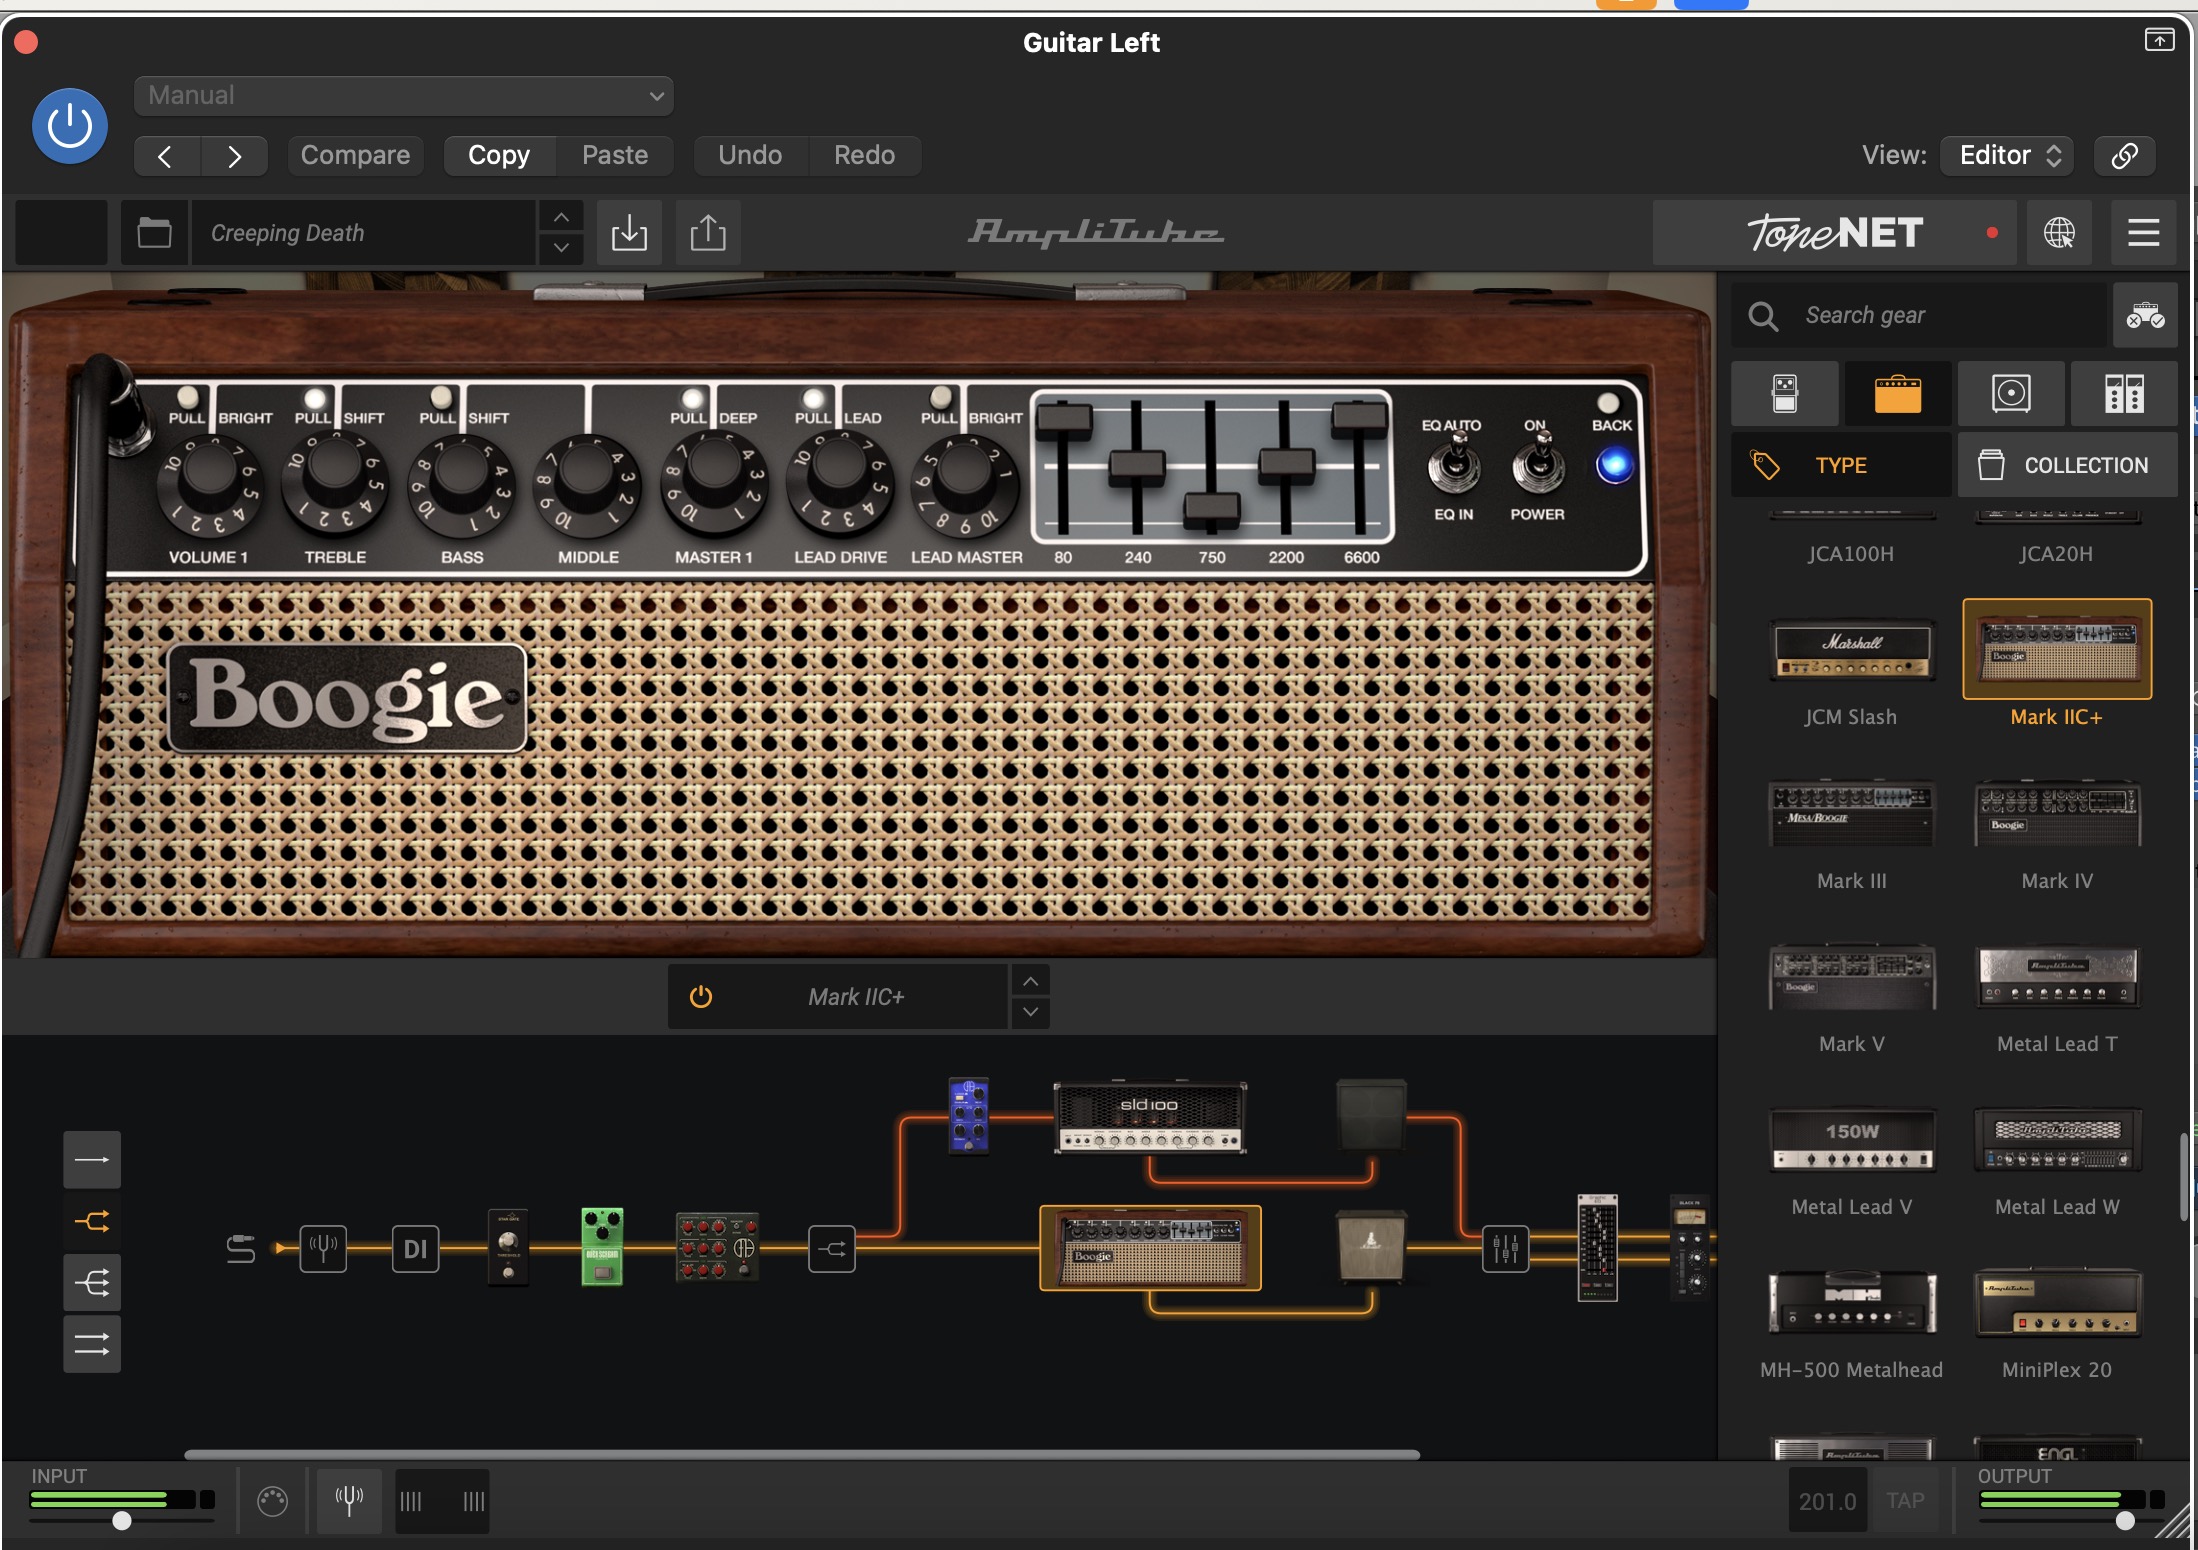Image resolution: width=2198 pixels, height=1550 pixels.
Task: Go to previous preset arrow
Action: (x=167, y=156)
